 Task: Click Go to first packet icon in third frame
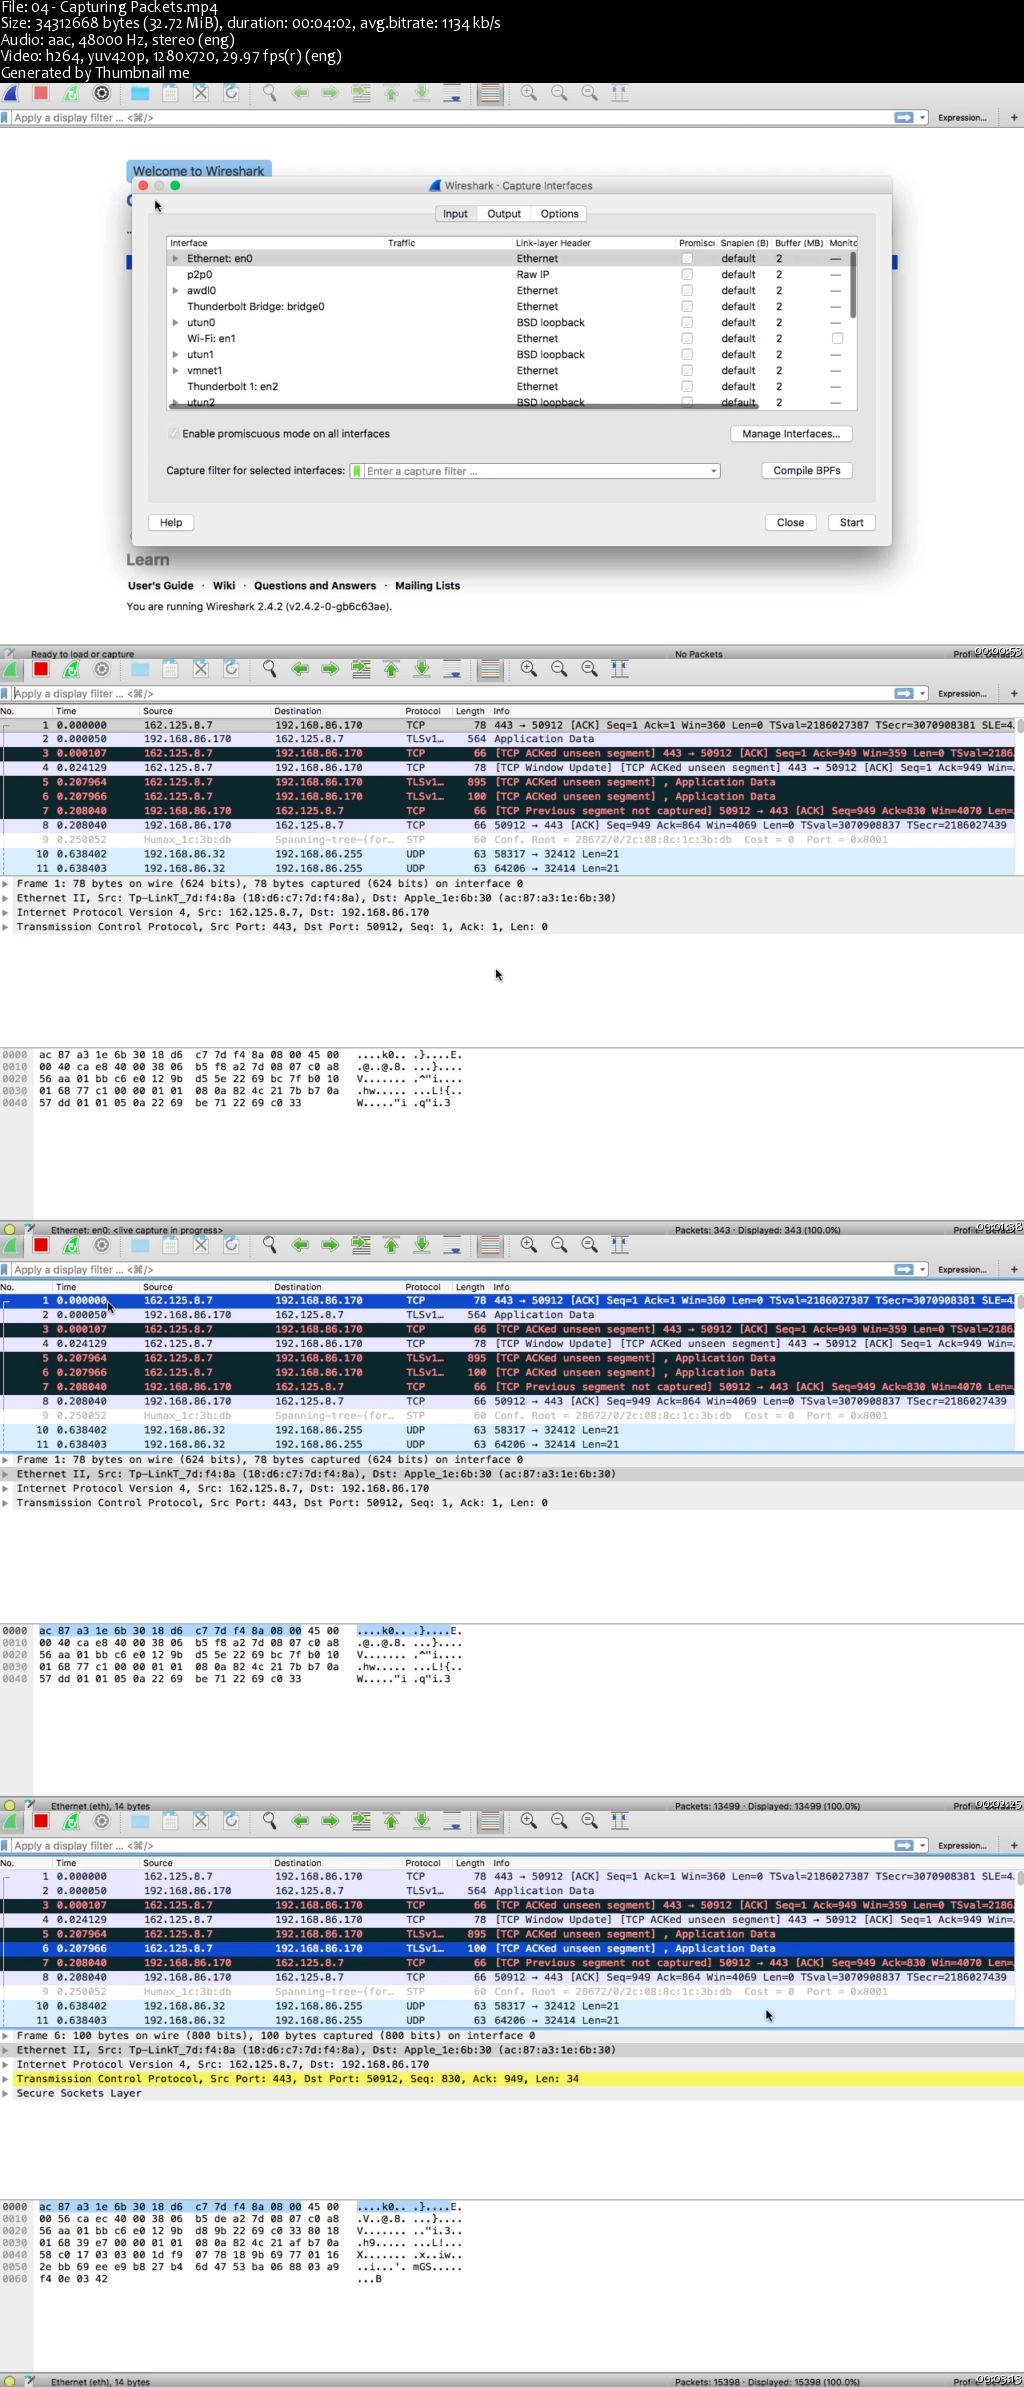click(391, 1245)
